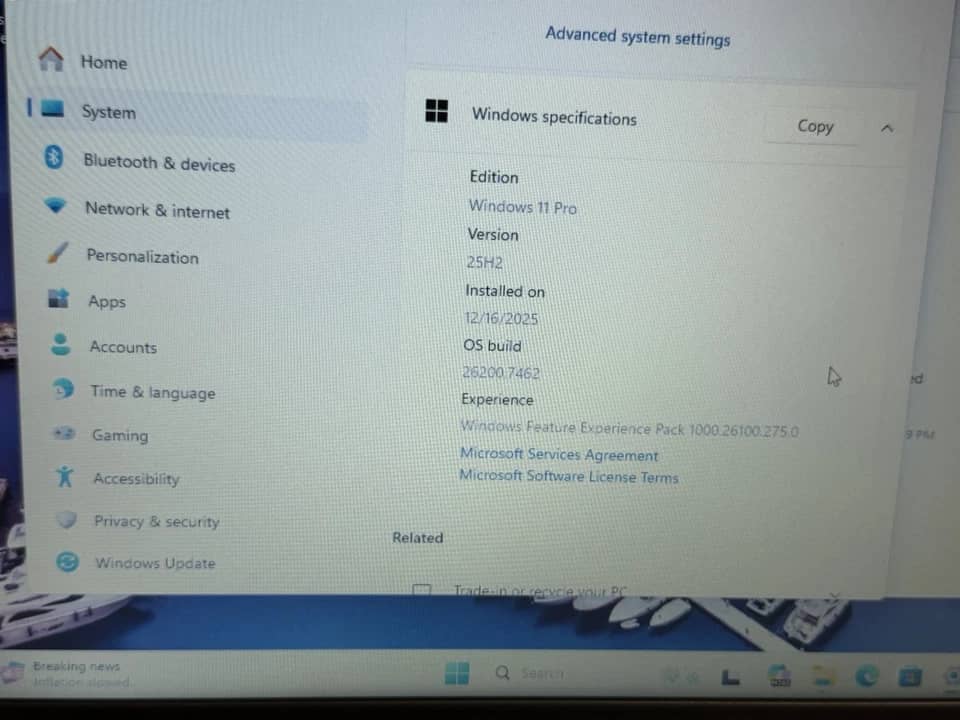The image size is (960, 720).
Task: Select the Windows Feature Experience Pack text
Action: tap(629, 428)
